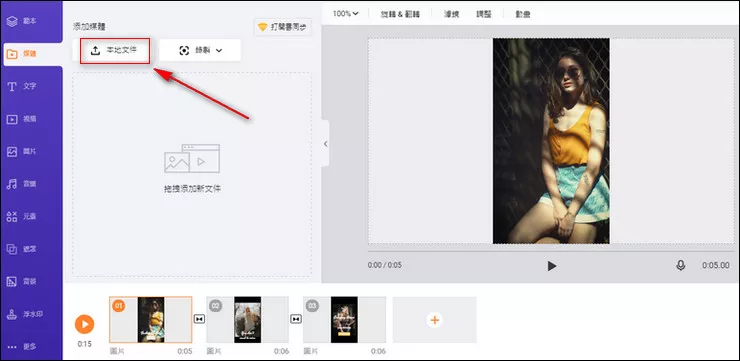Screen dimensions: 740x361
Task: Click the drag-and-drop add new files area
Action: 192,175
